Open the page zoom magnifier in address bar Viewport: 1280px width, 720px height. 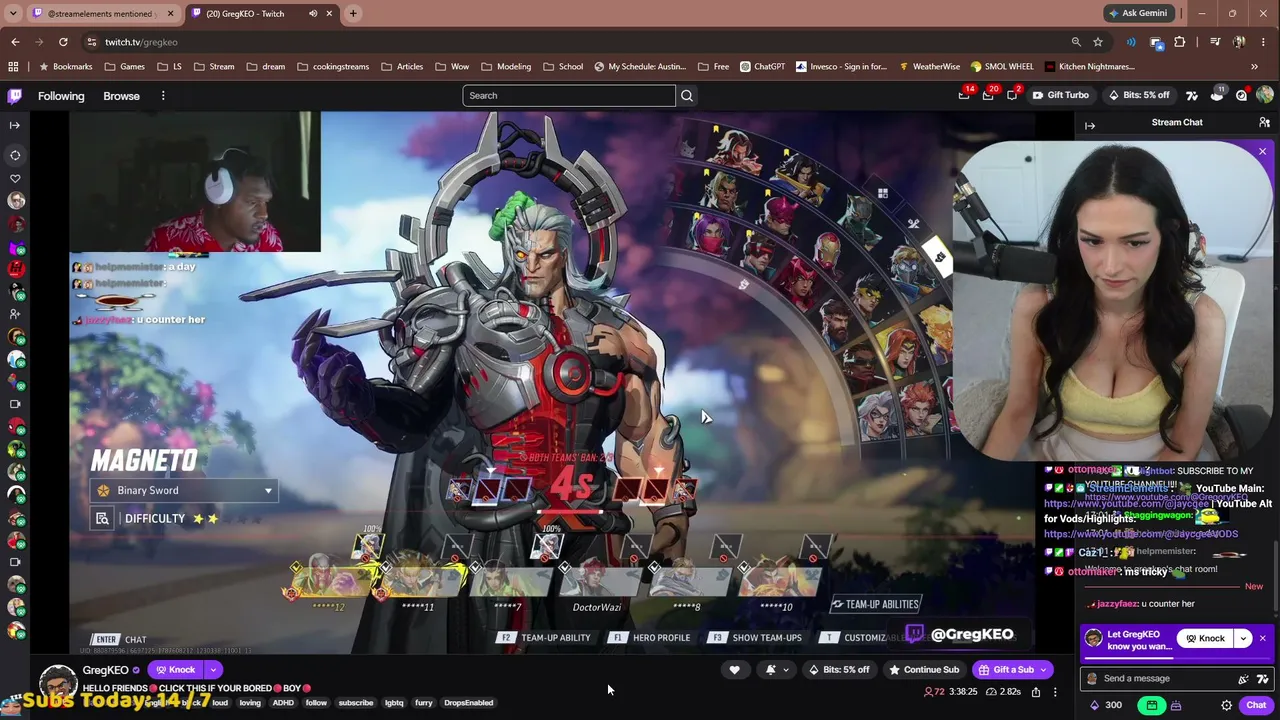pyautogui.click(x=1076, y=42)
